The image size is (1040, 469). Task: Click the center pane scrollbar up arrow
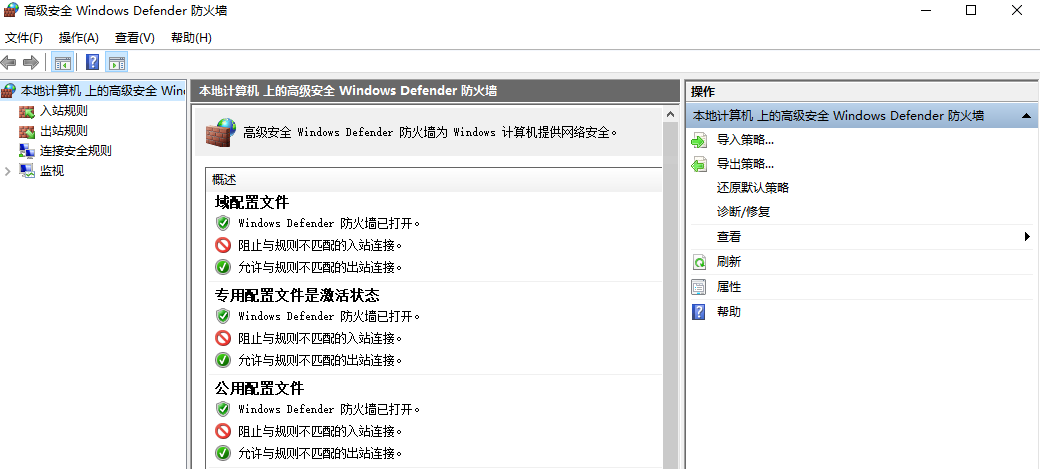click(671, 113)
